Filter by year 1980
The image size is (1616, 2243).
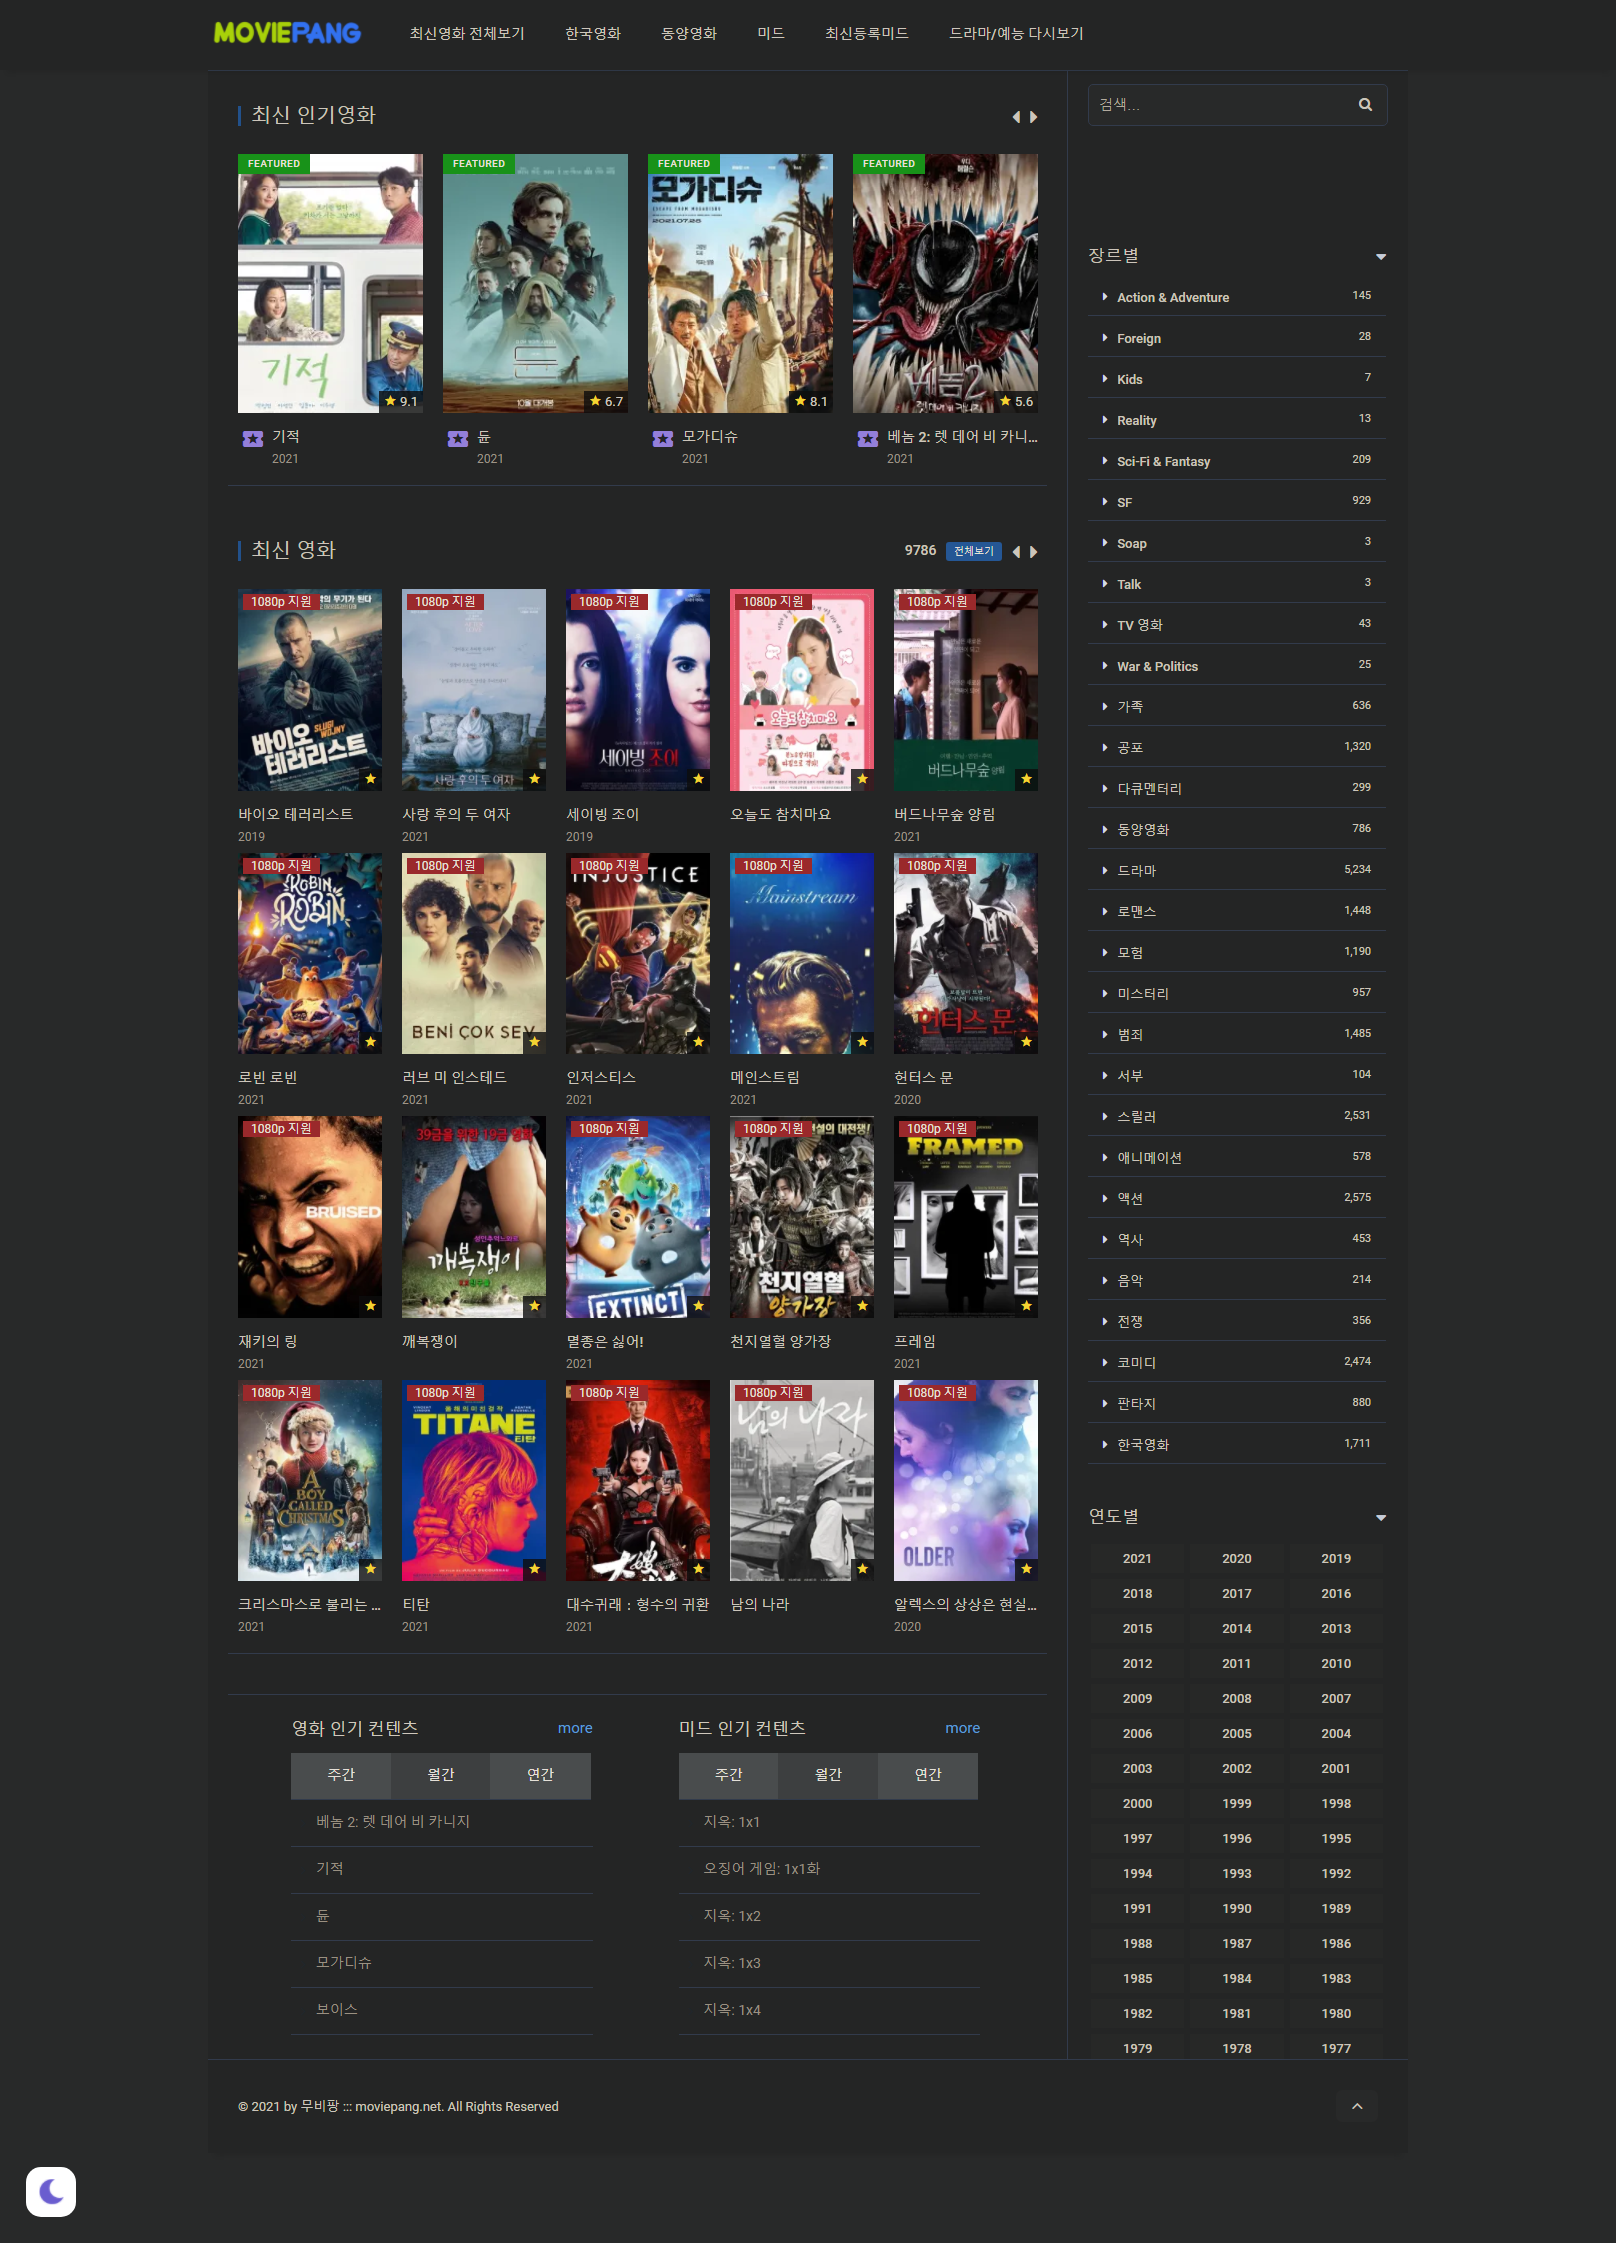point(1336,2014)
